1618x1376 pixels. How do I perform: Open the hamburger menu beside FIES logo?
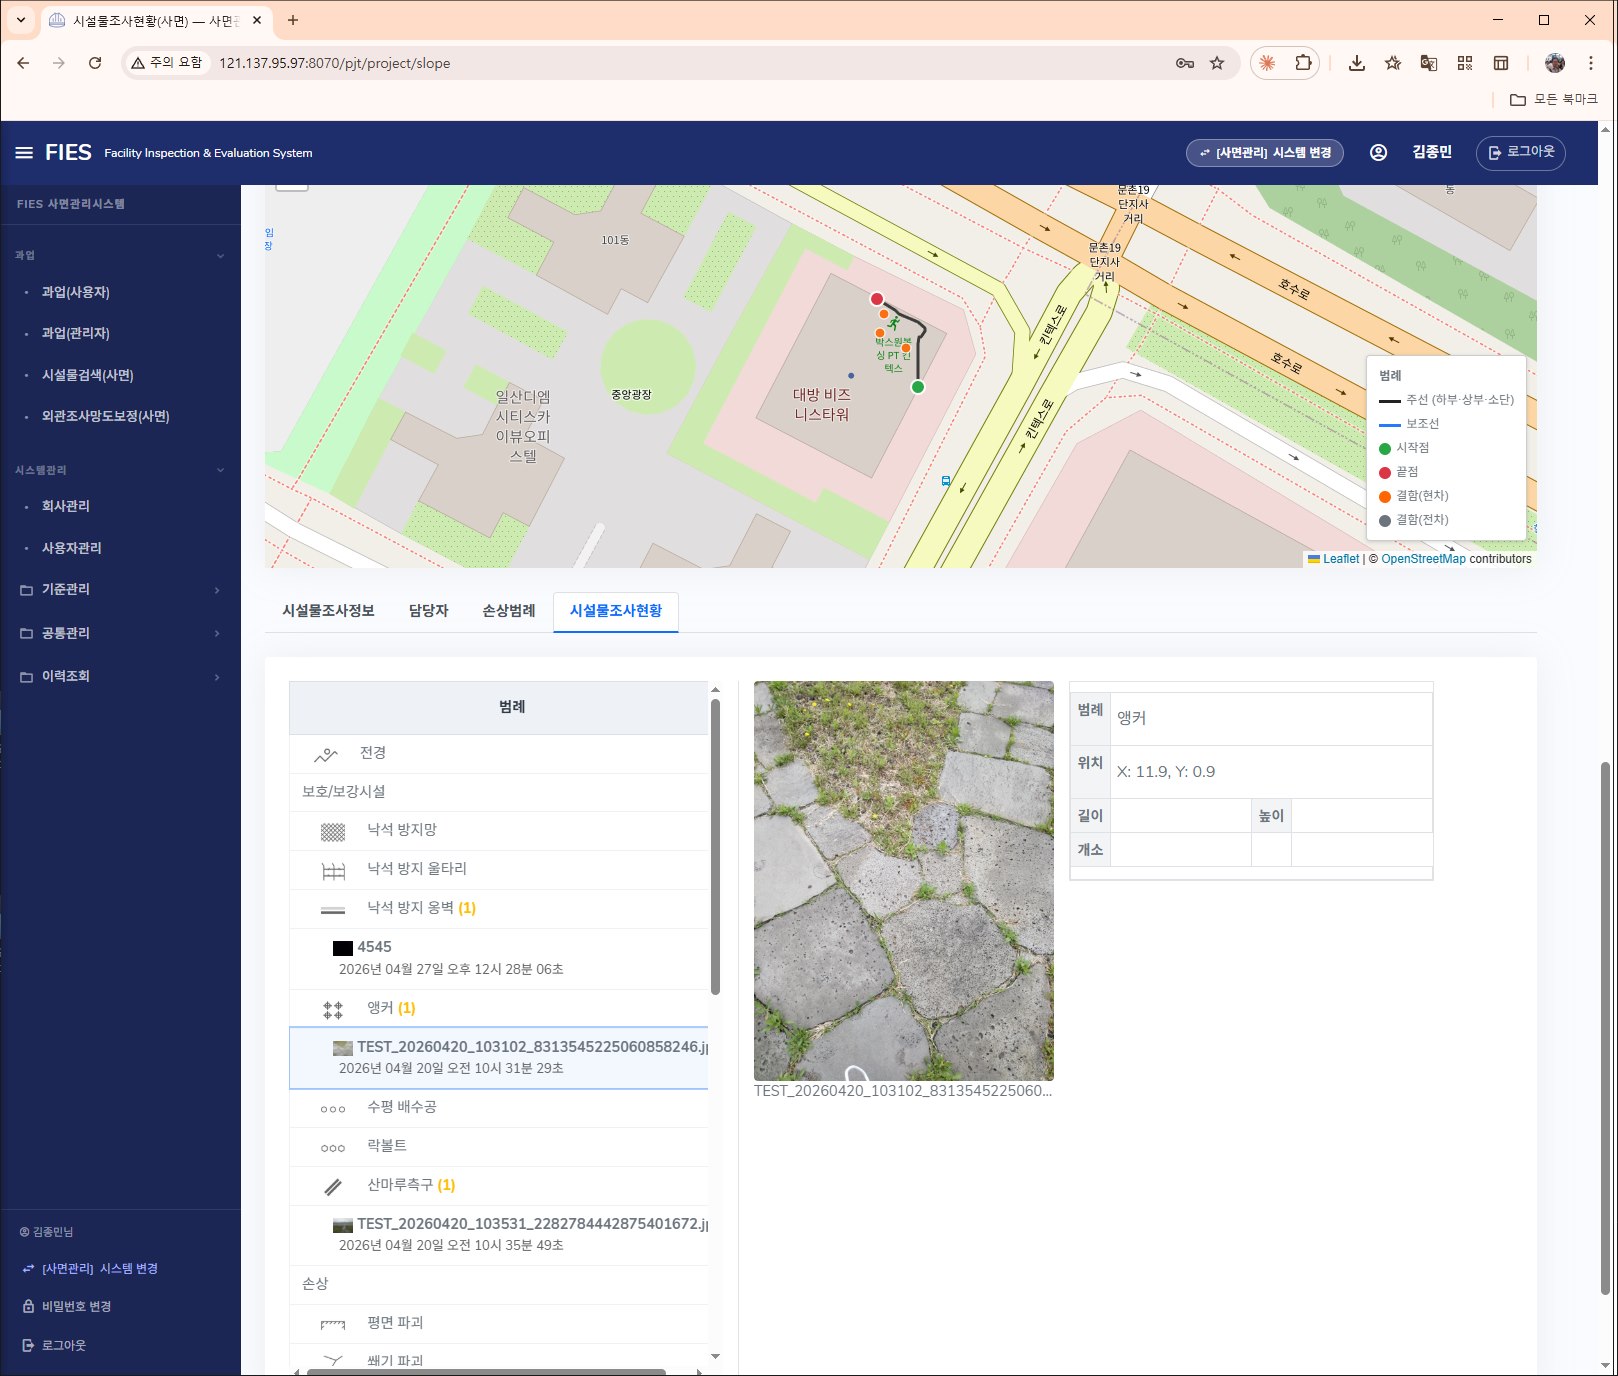(x=24, y=152)
